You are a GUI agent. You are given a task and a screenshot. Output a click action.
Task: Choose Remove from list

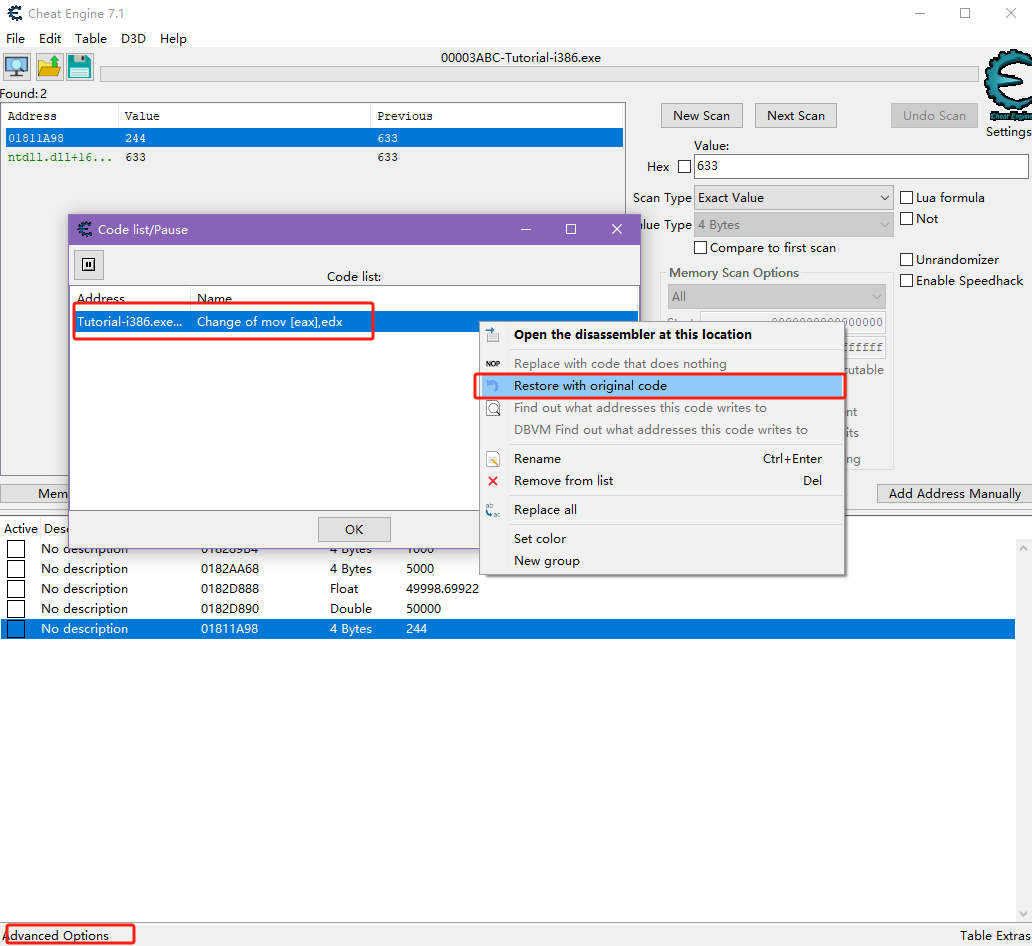661,481
